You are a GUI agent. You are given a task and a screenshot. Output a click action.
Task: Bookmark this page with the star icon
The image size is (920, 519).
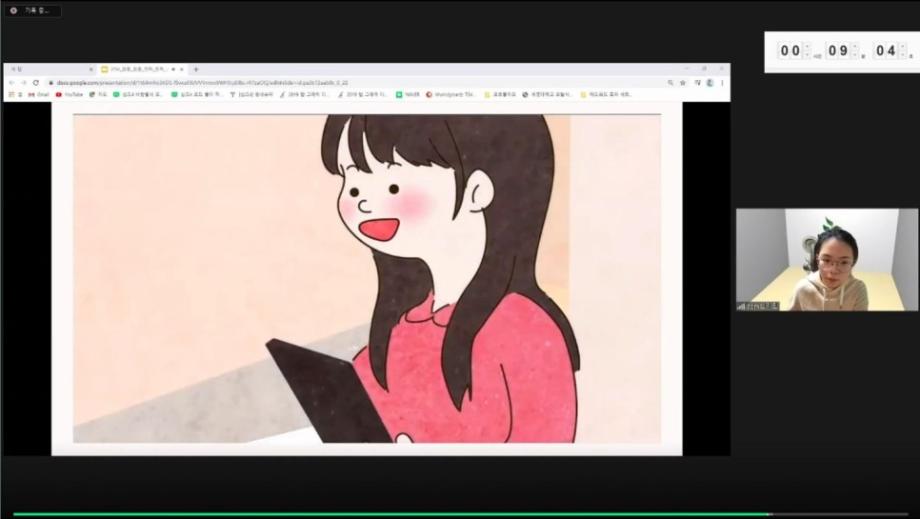(683, 82)
